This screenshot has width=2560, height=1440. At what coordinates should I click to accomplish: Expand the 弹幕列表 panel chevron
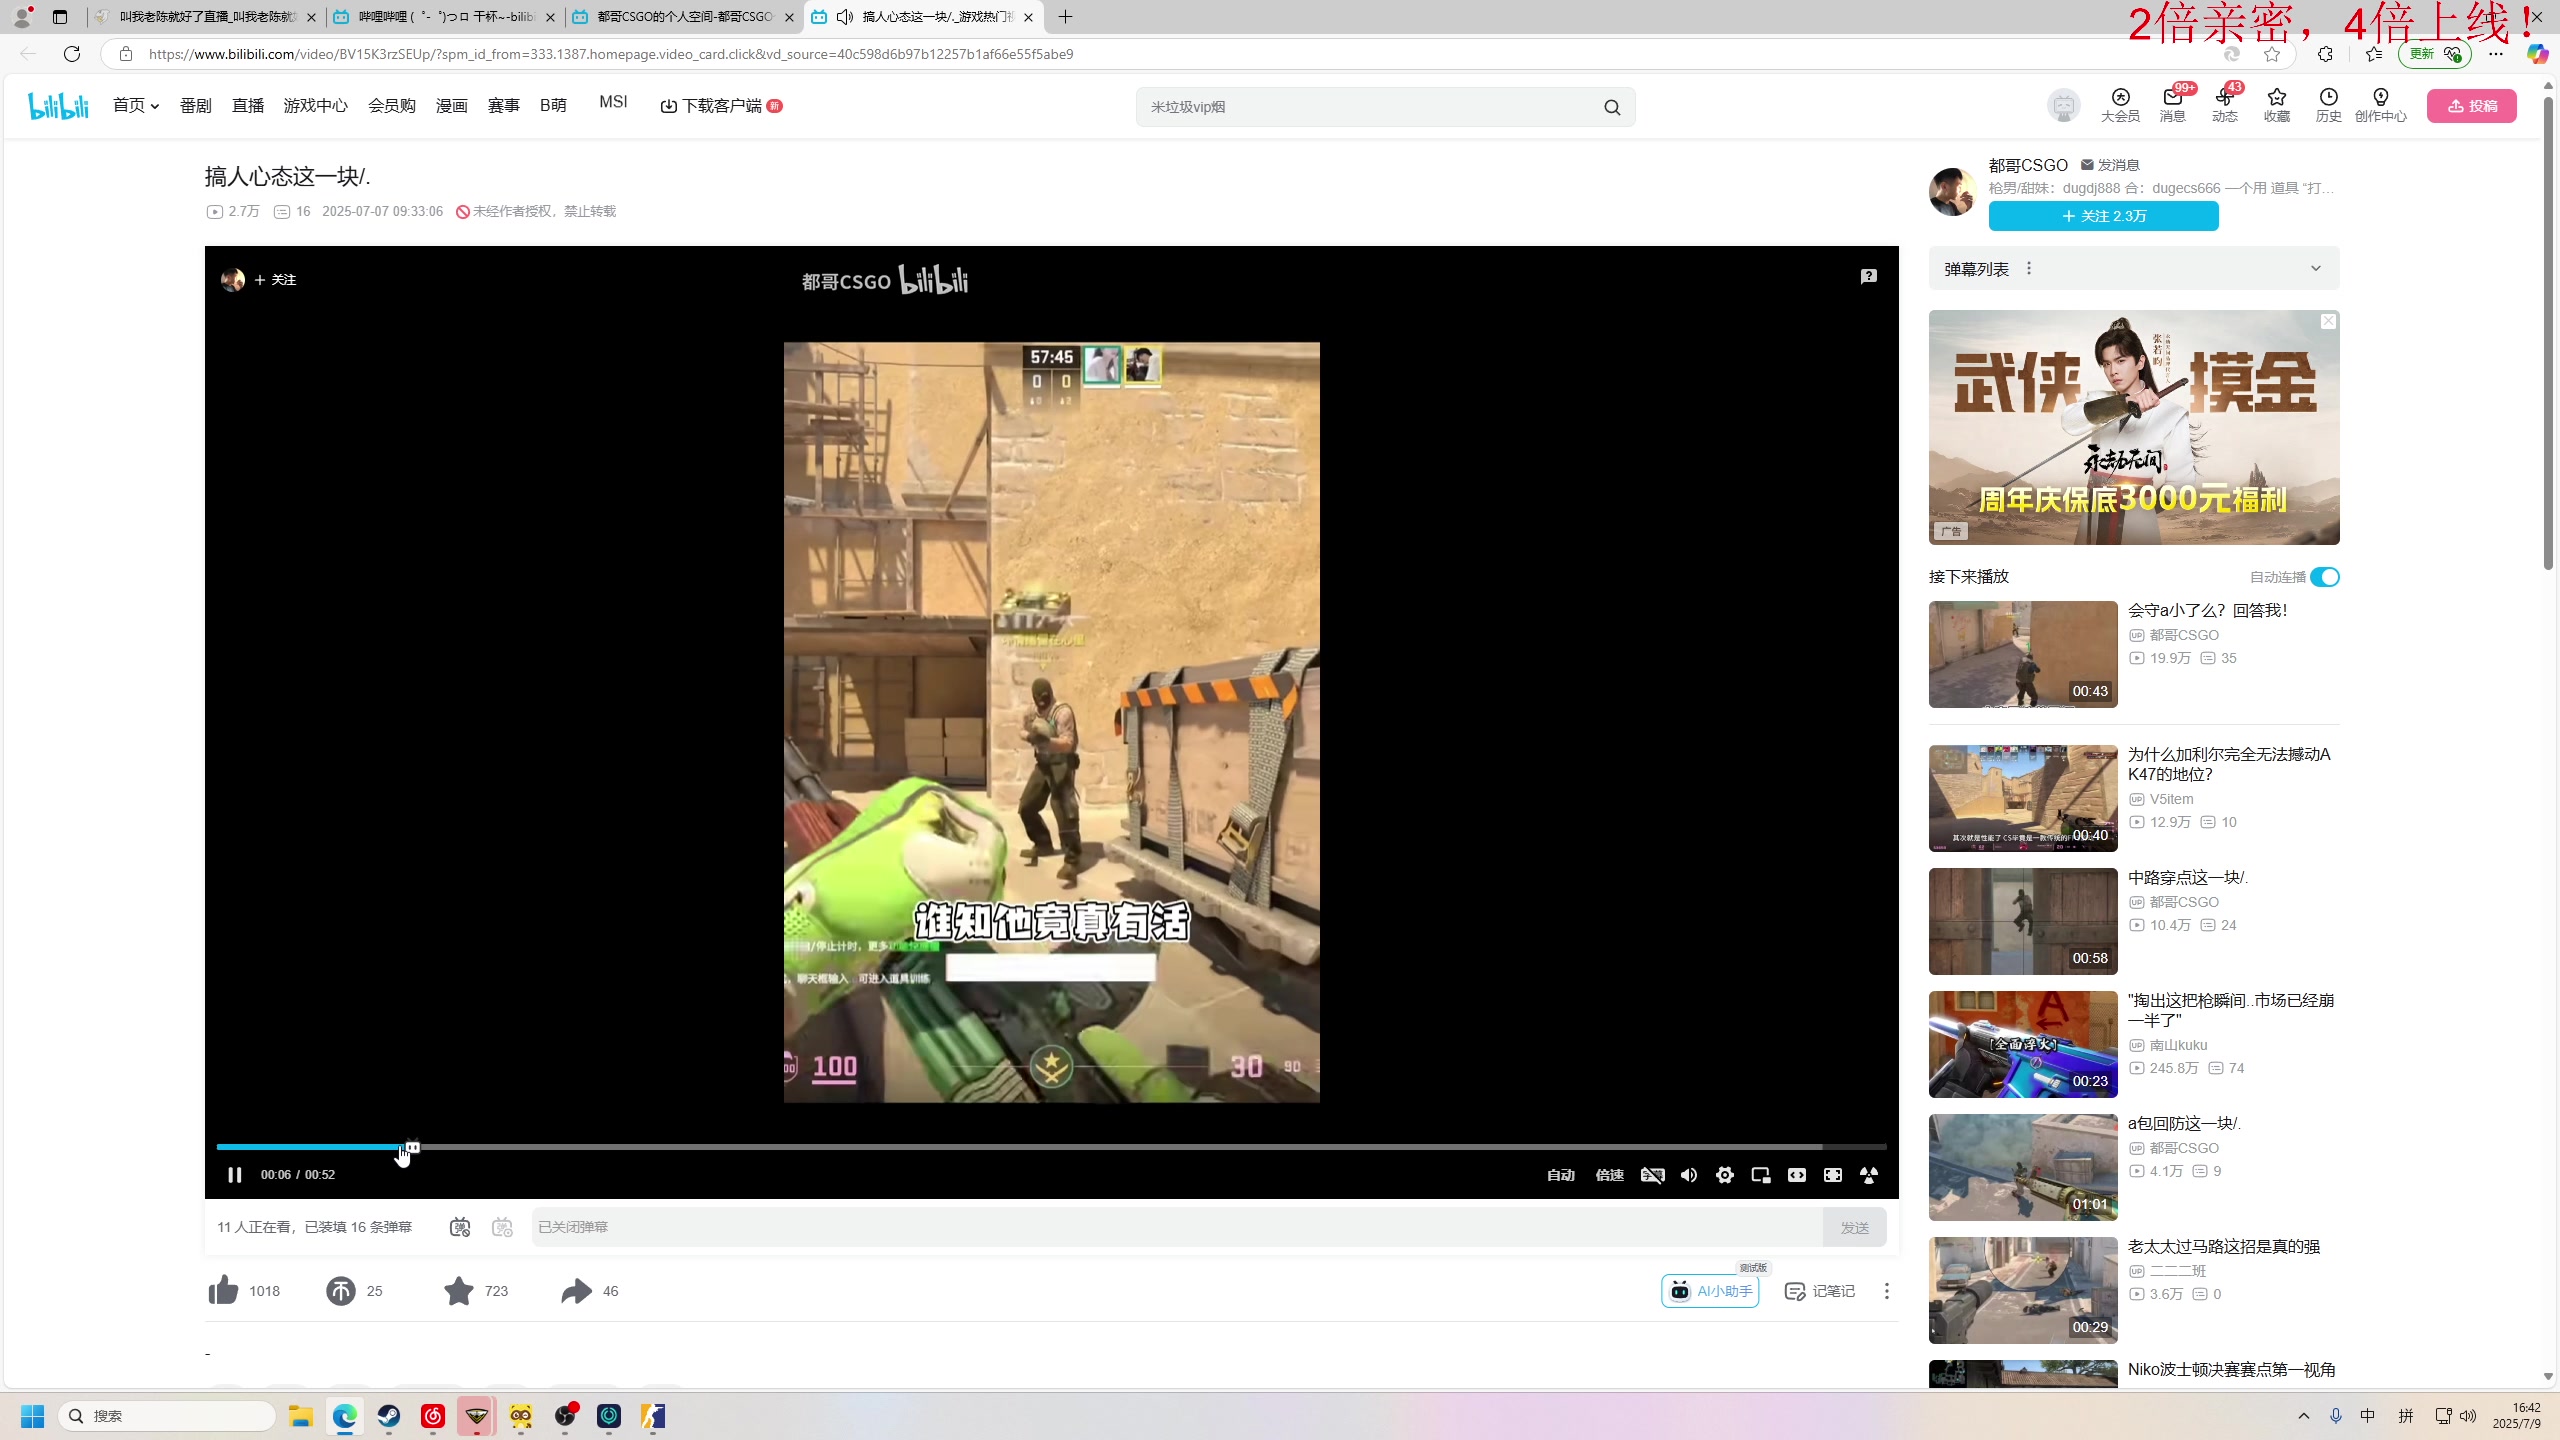2316,268
